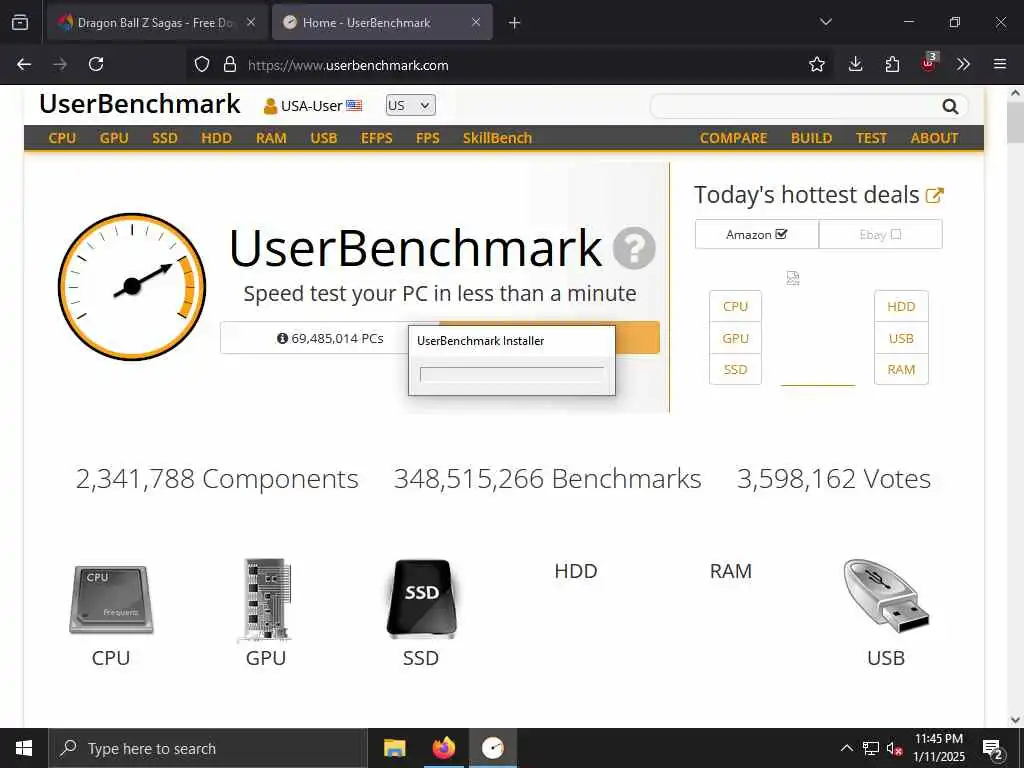The width and height of the screenshot is (1024, 768).
Task: Open the Windows Start menu
Action: pyautogui.click(x=24, y=748)
